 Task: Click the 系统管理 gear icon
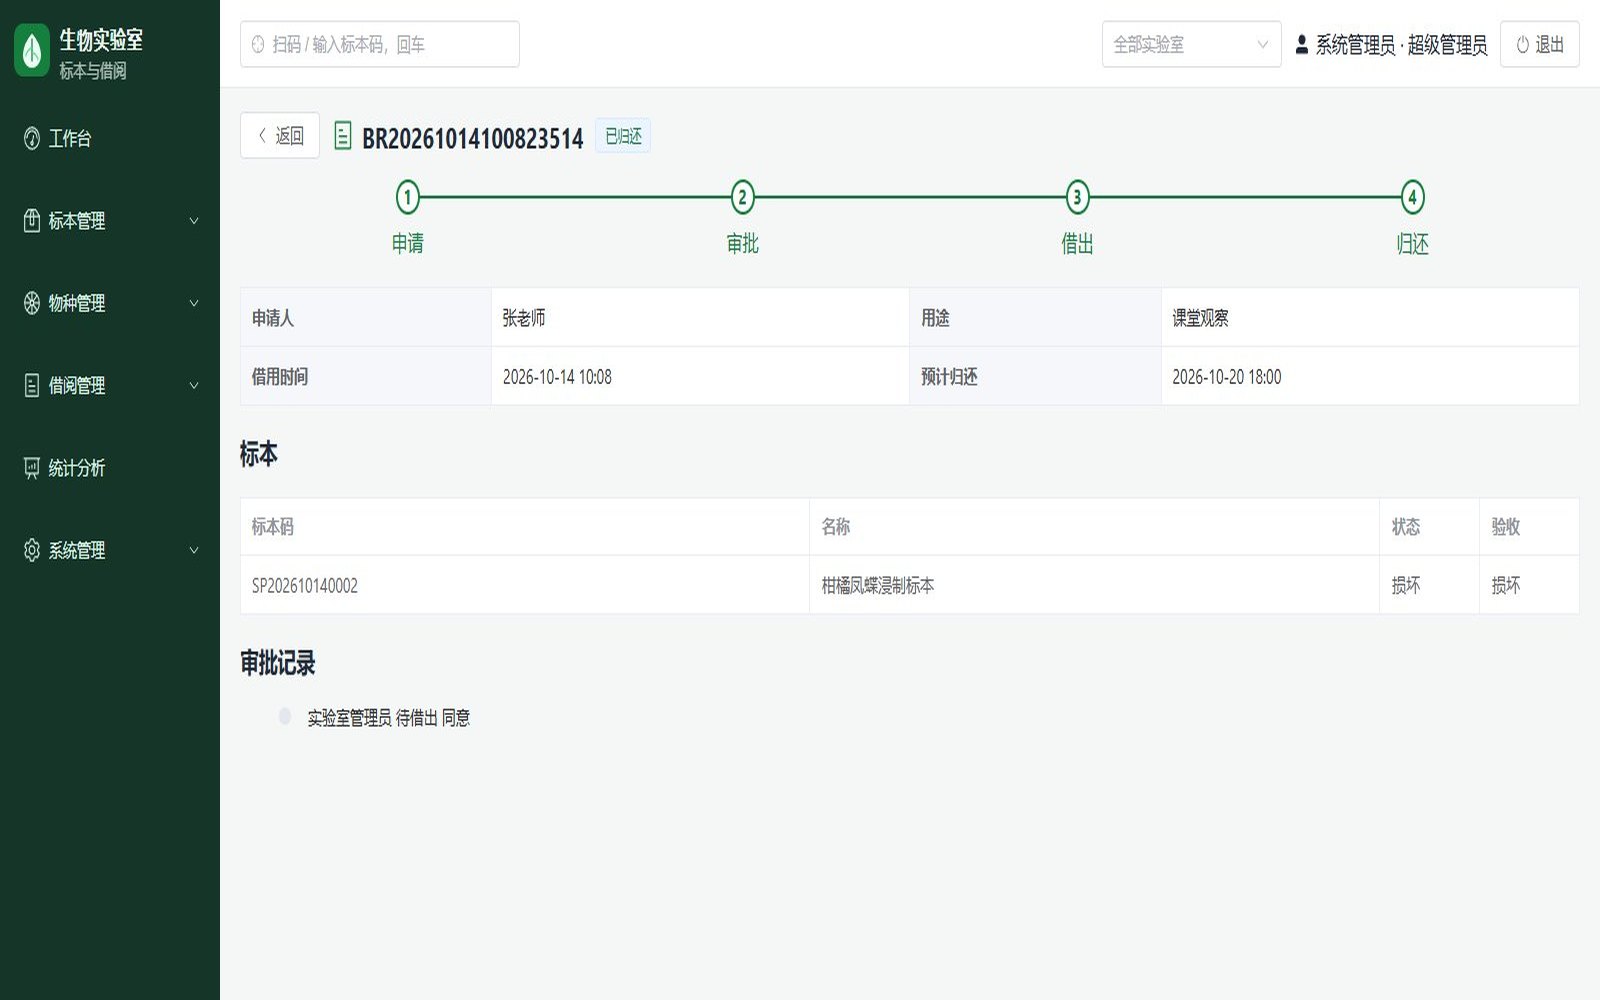click(x=32, y=550)
